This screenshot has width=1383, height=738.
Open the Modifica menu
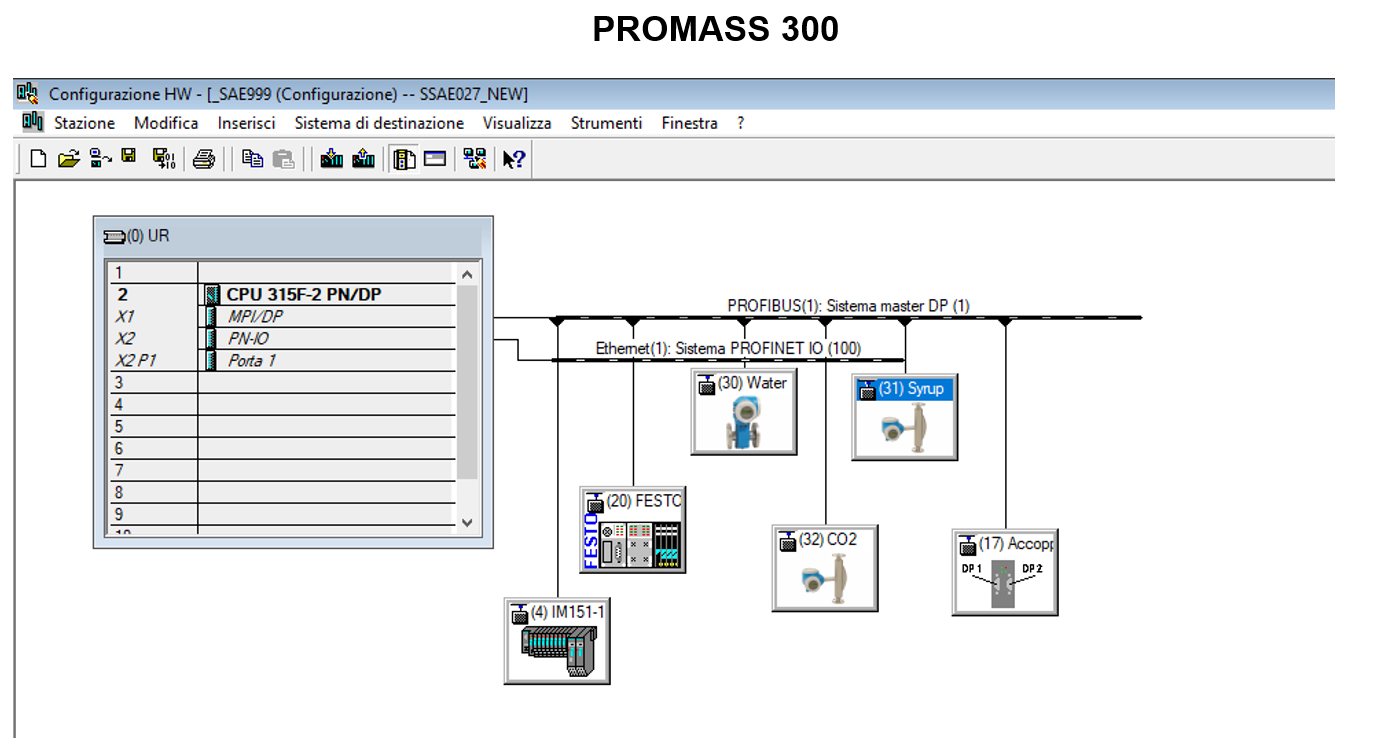(166, 123)
